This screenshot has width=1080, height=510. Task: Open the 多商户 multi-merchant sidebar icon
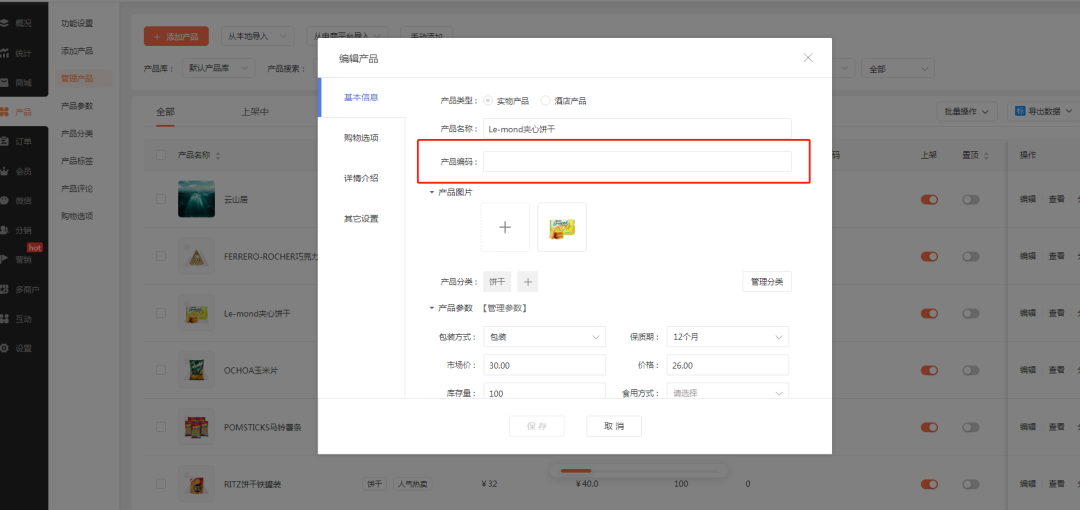(x=5, y=289)
